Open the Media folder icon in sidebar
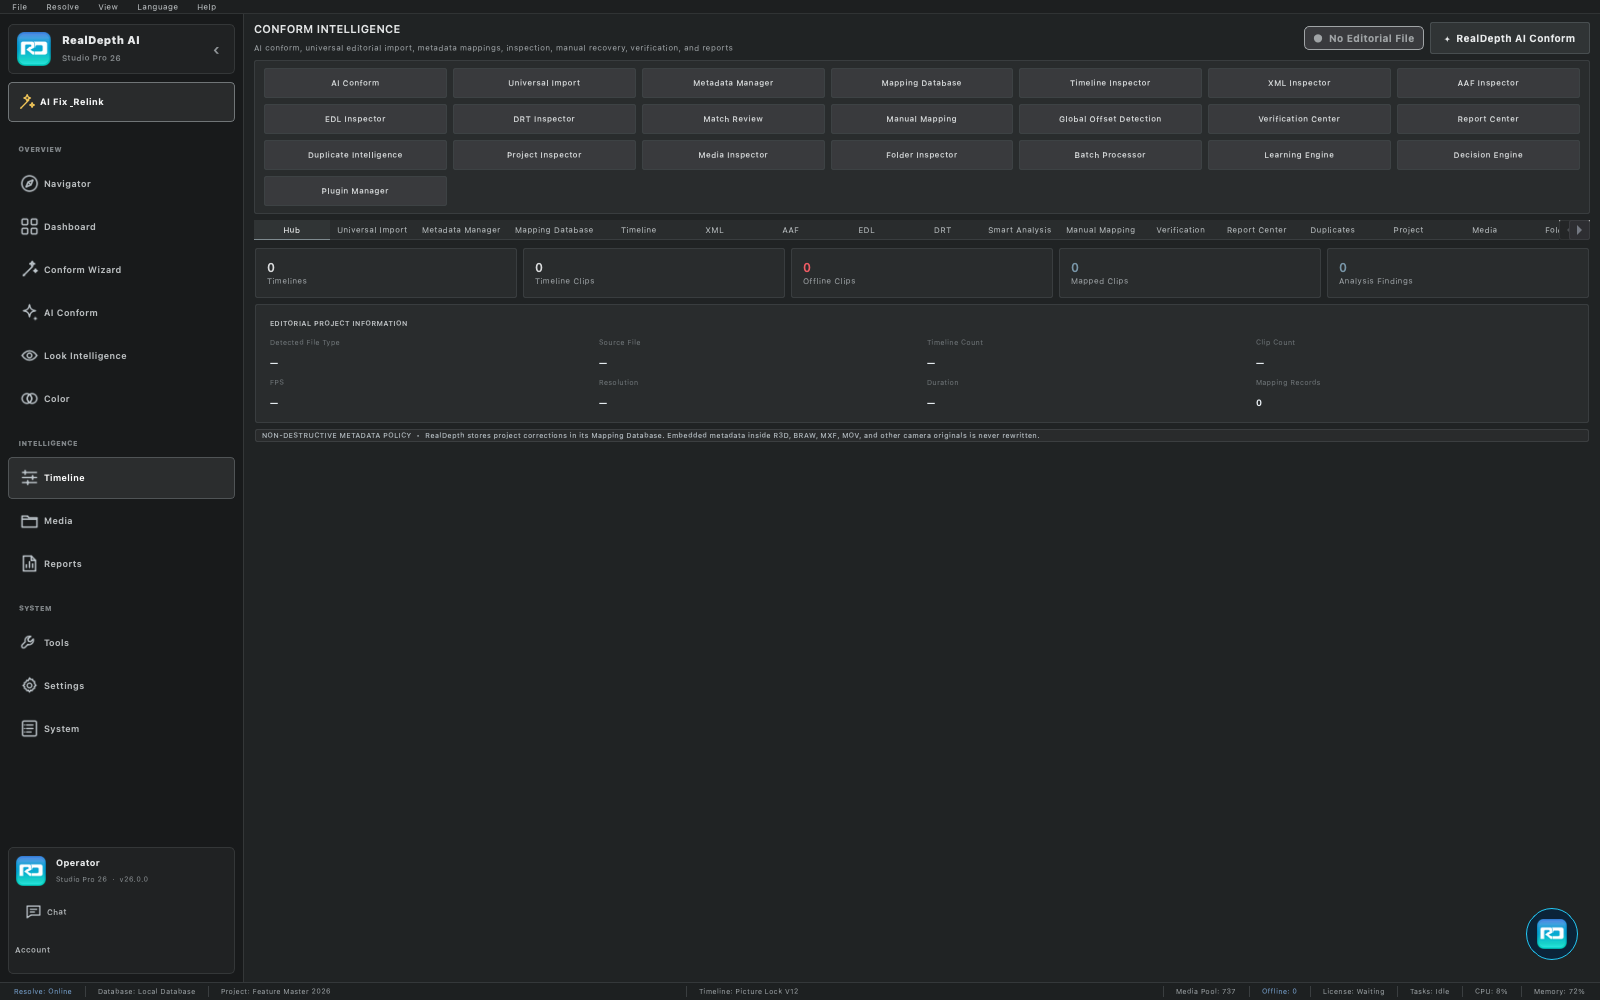1600x1000 pixels. click(x=29, y=521)
